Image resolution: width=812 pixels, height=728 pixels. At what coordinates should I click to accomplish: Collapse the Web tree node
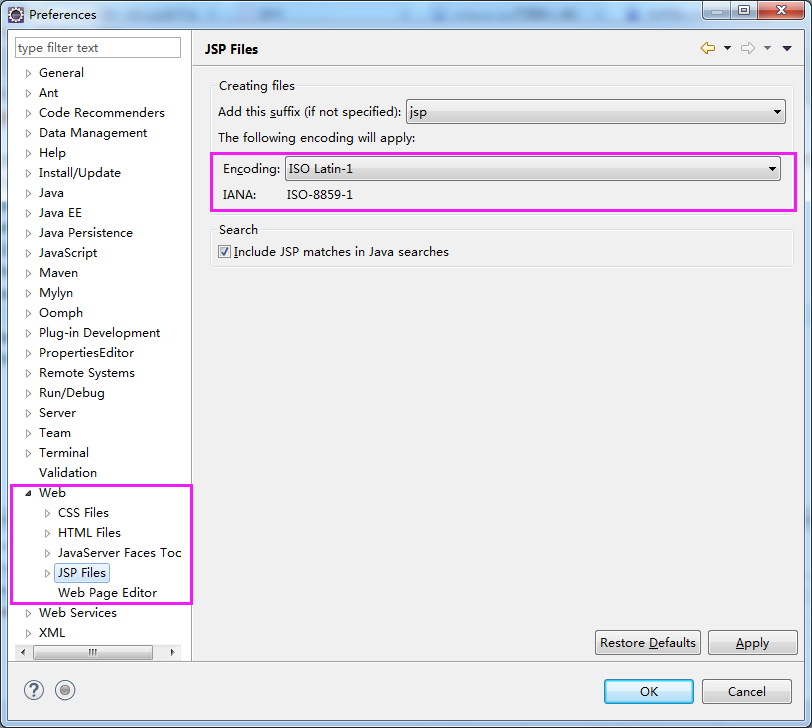click(28, 493)
